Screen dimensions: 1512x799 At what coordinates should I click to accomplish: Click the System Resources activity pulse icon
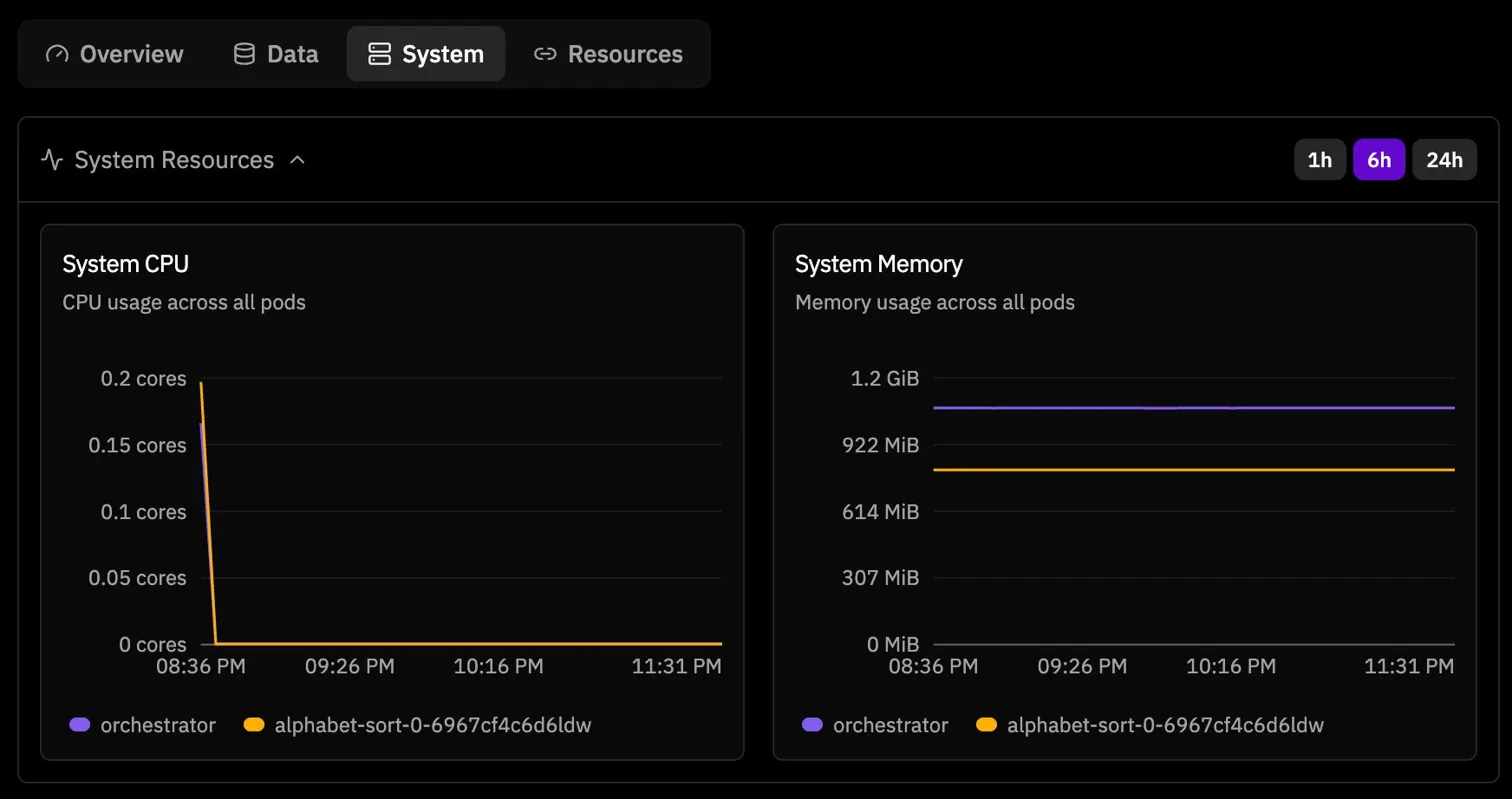52,160
